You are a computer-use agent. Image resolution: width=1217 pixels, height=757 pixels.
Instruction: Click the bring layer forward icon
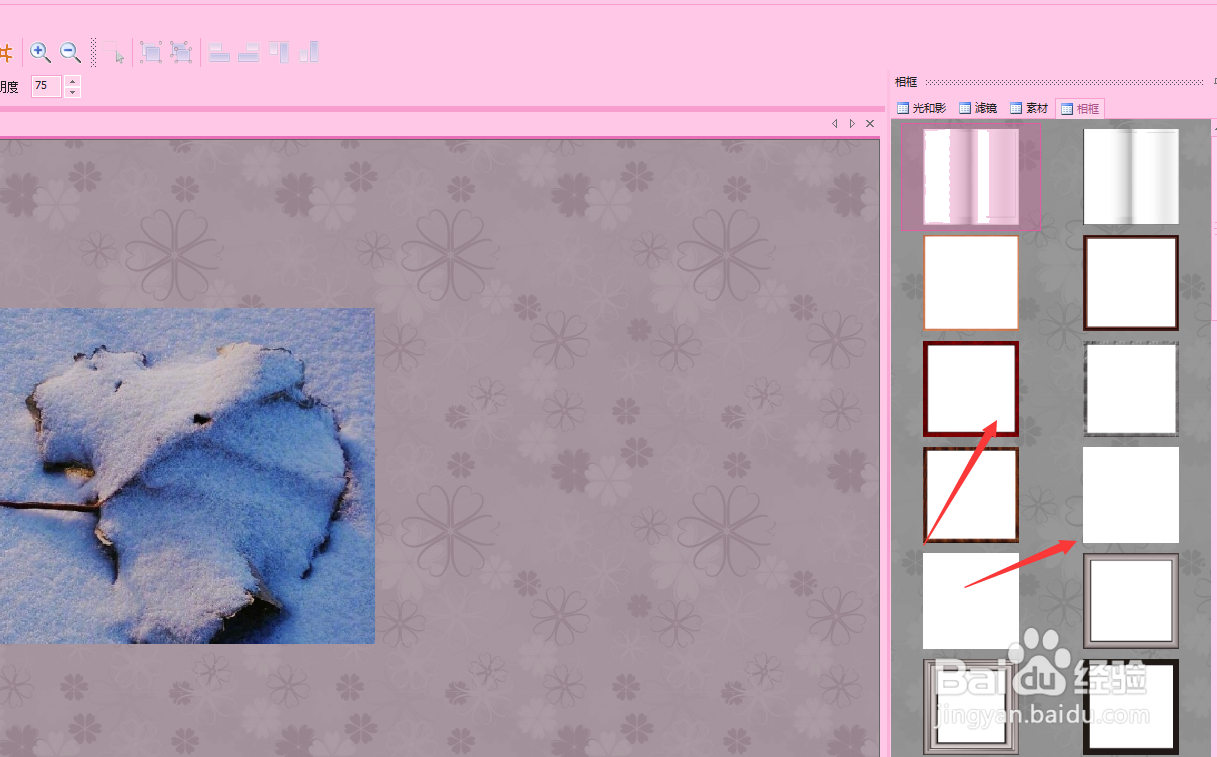151,53
